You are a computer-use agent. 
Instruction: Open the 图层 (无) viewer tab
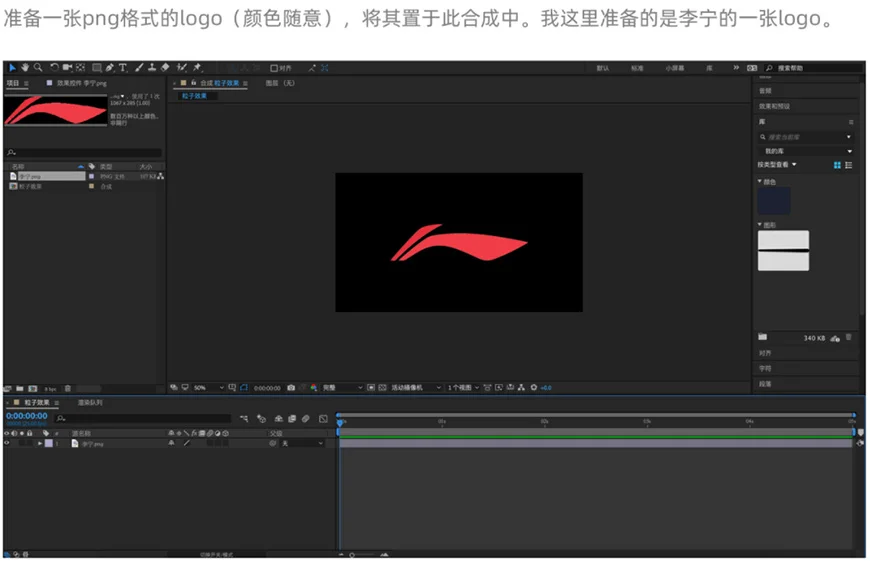280,83
